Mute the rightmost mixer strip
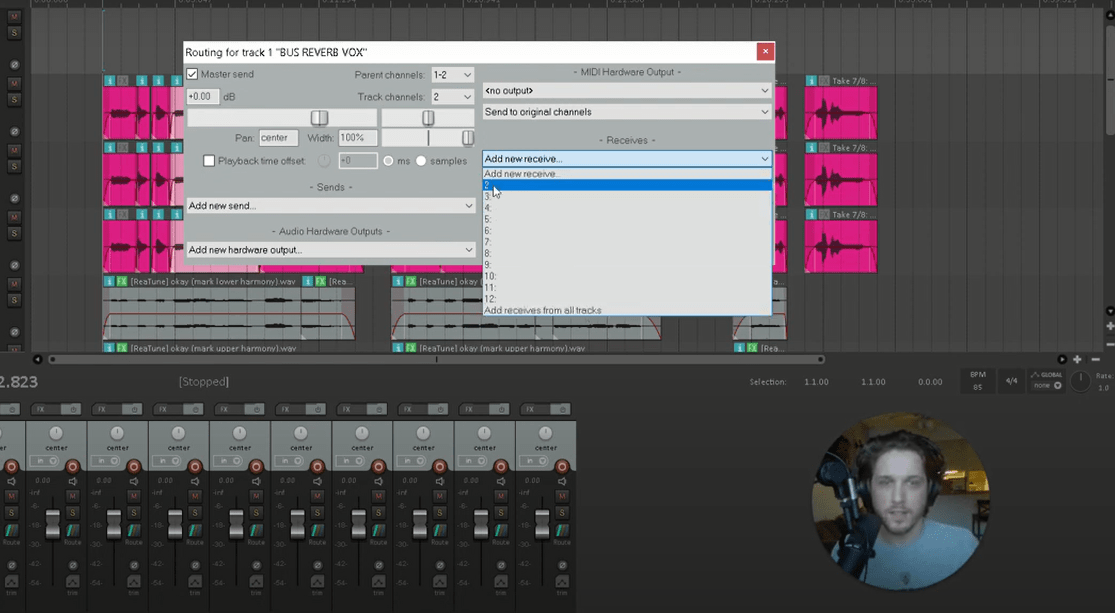This screenshot has height=613, width=1115. click(562, 496)
